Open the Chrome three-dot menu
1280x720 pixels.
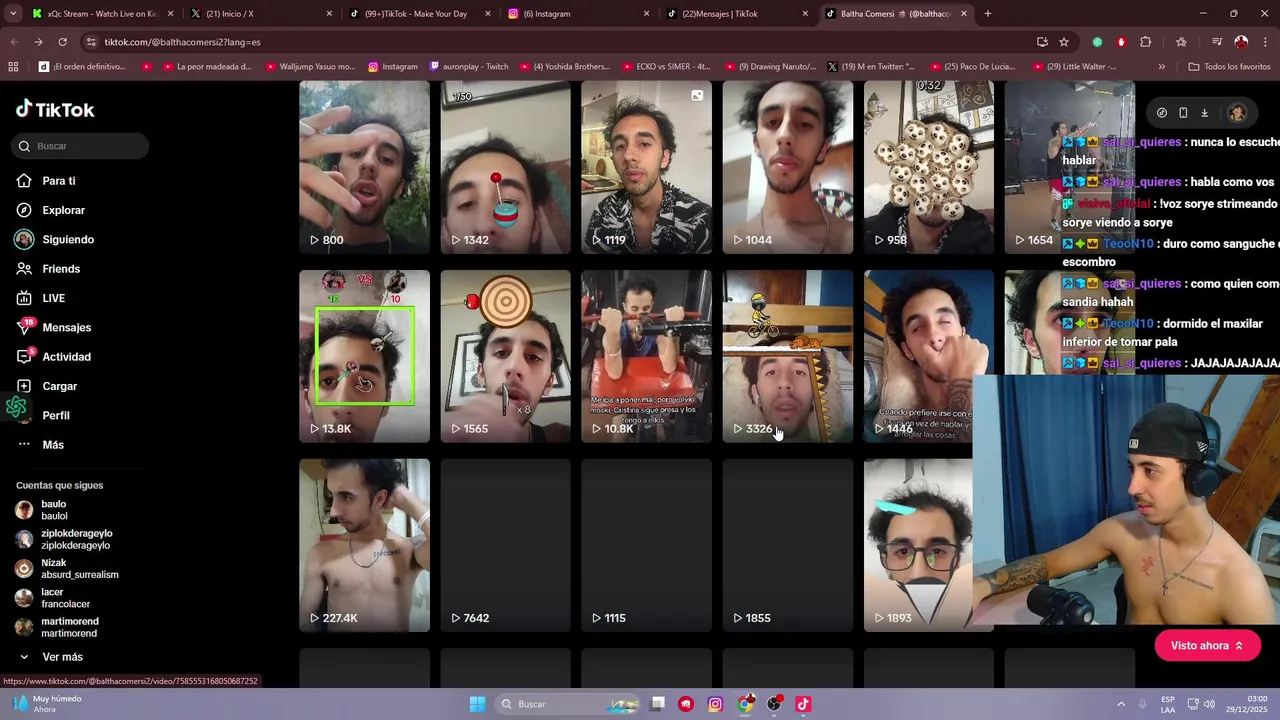coord(1266,42)
